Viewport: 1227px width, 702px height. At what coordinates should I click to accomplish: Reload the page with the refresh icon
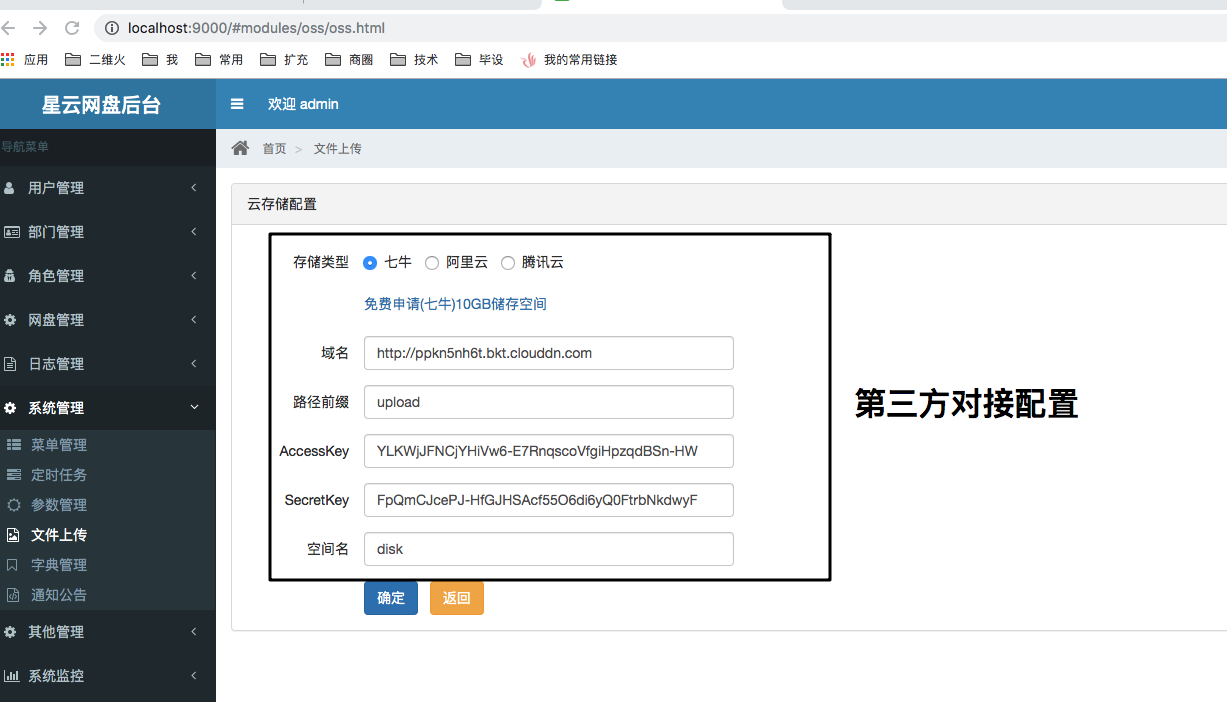coord(72,28)
